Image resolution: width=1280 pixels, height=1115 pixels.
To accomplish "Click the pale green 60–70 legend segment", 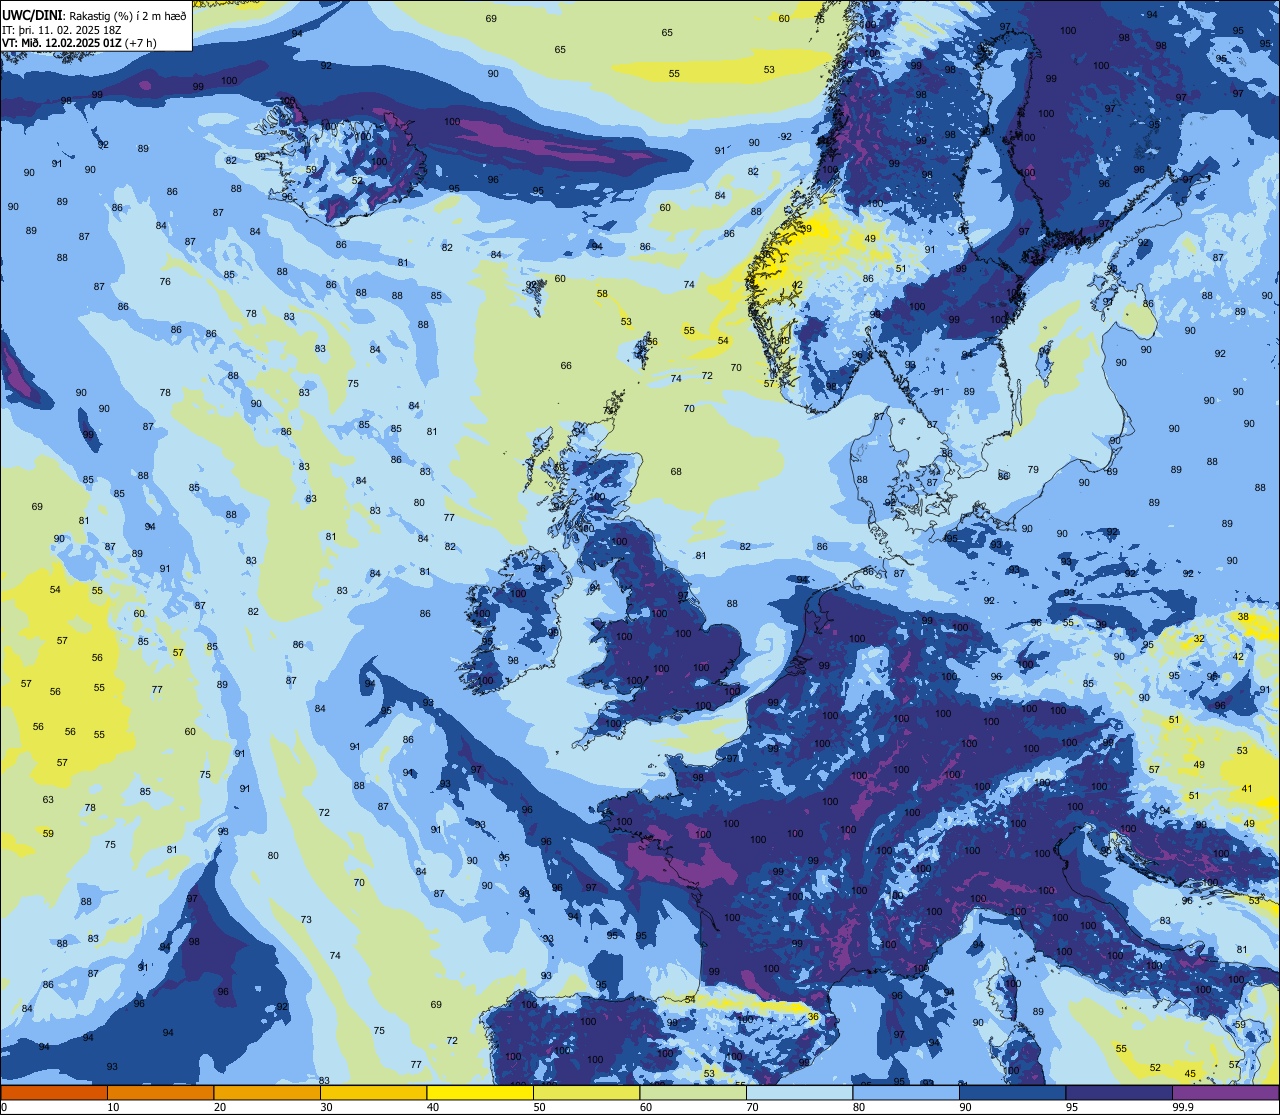I will [x=693, y=1092].
